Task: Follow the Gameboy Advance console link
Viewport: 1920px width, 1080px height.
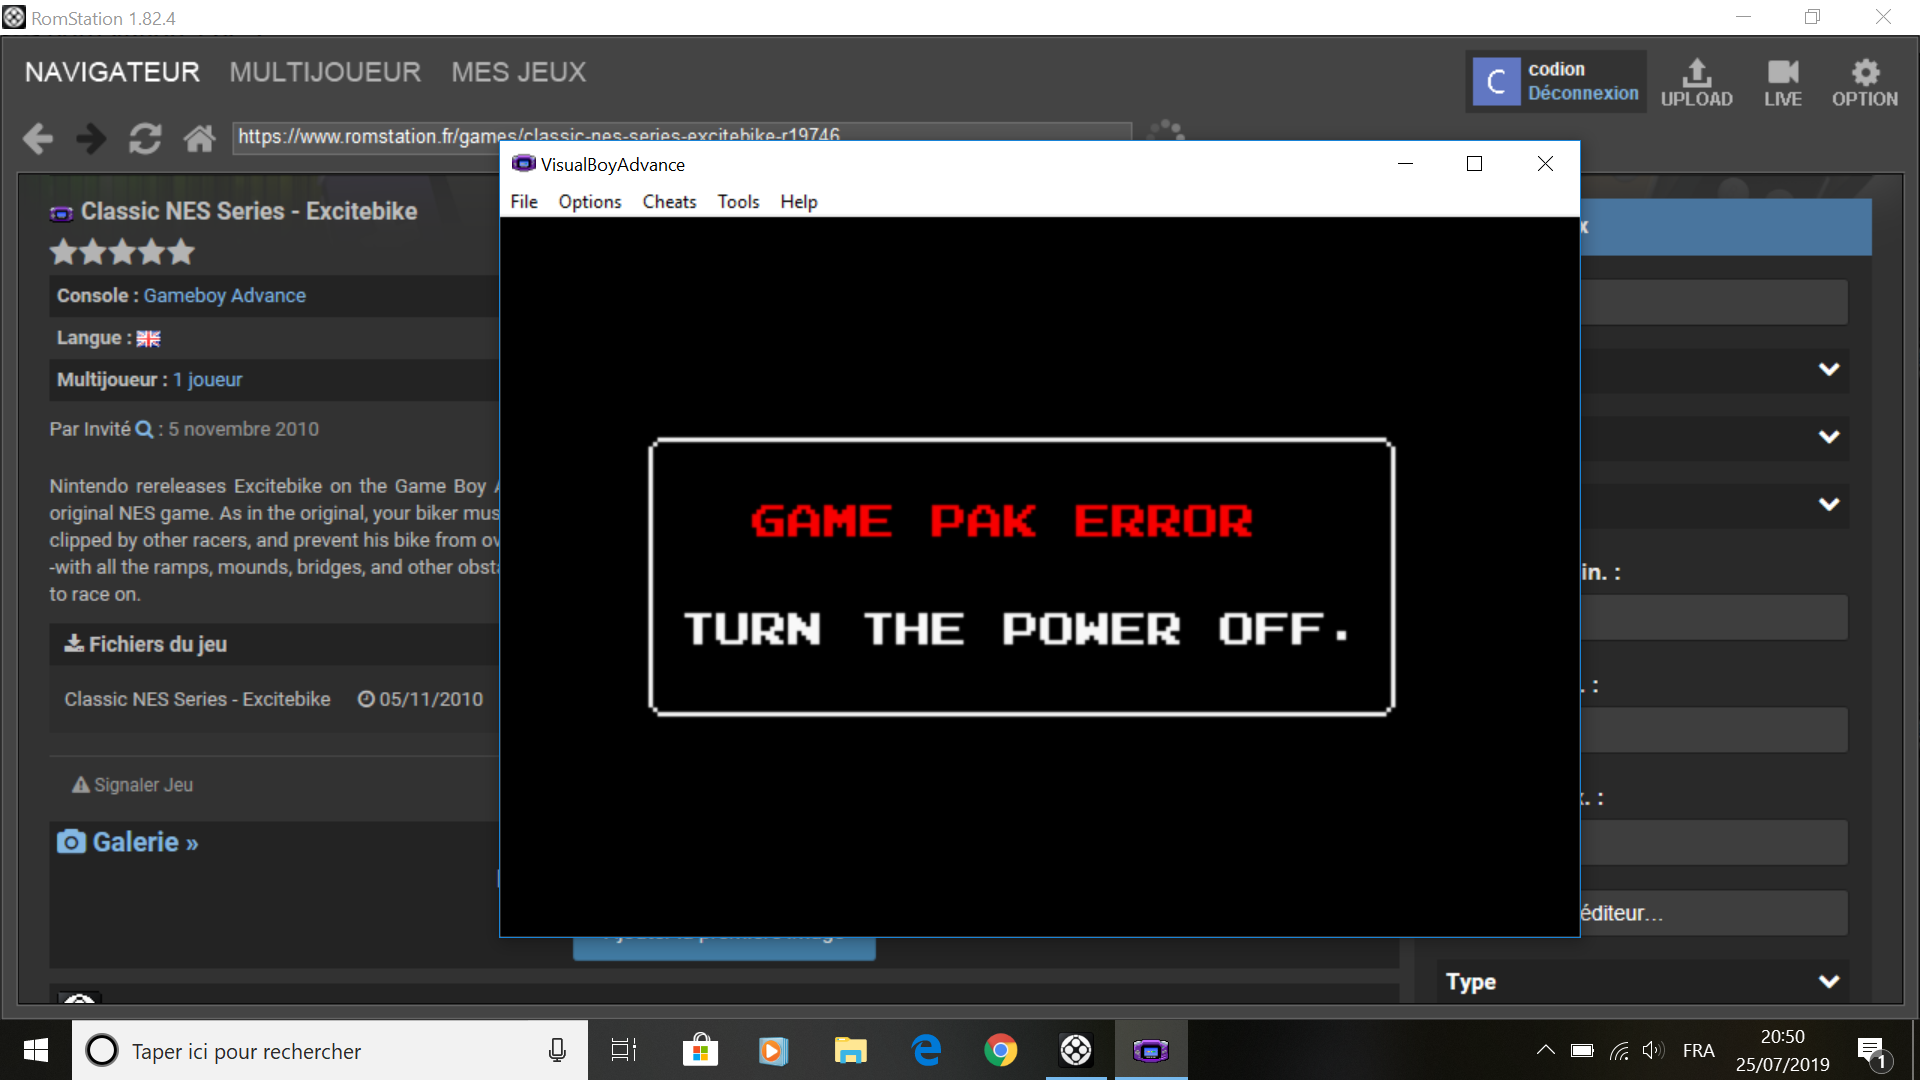Action: [225, 296]
